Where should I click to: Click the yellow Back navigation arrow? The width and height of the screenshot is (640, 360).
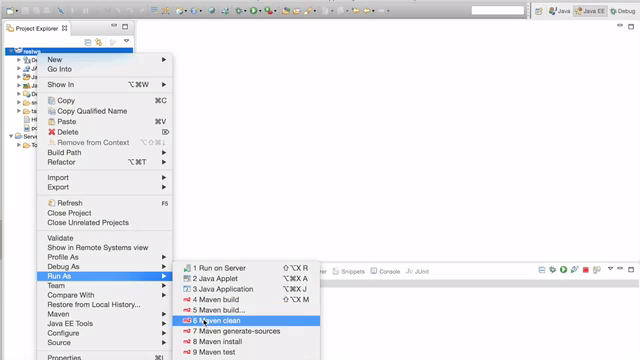(x=367, y=11)
